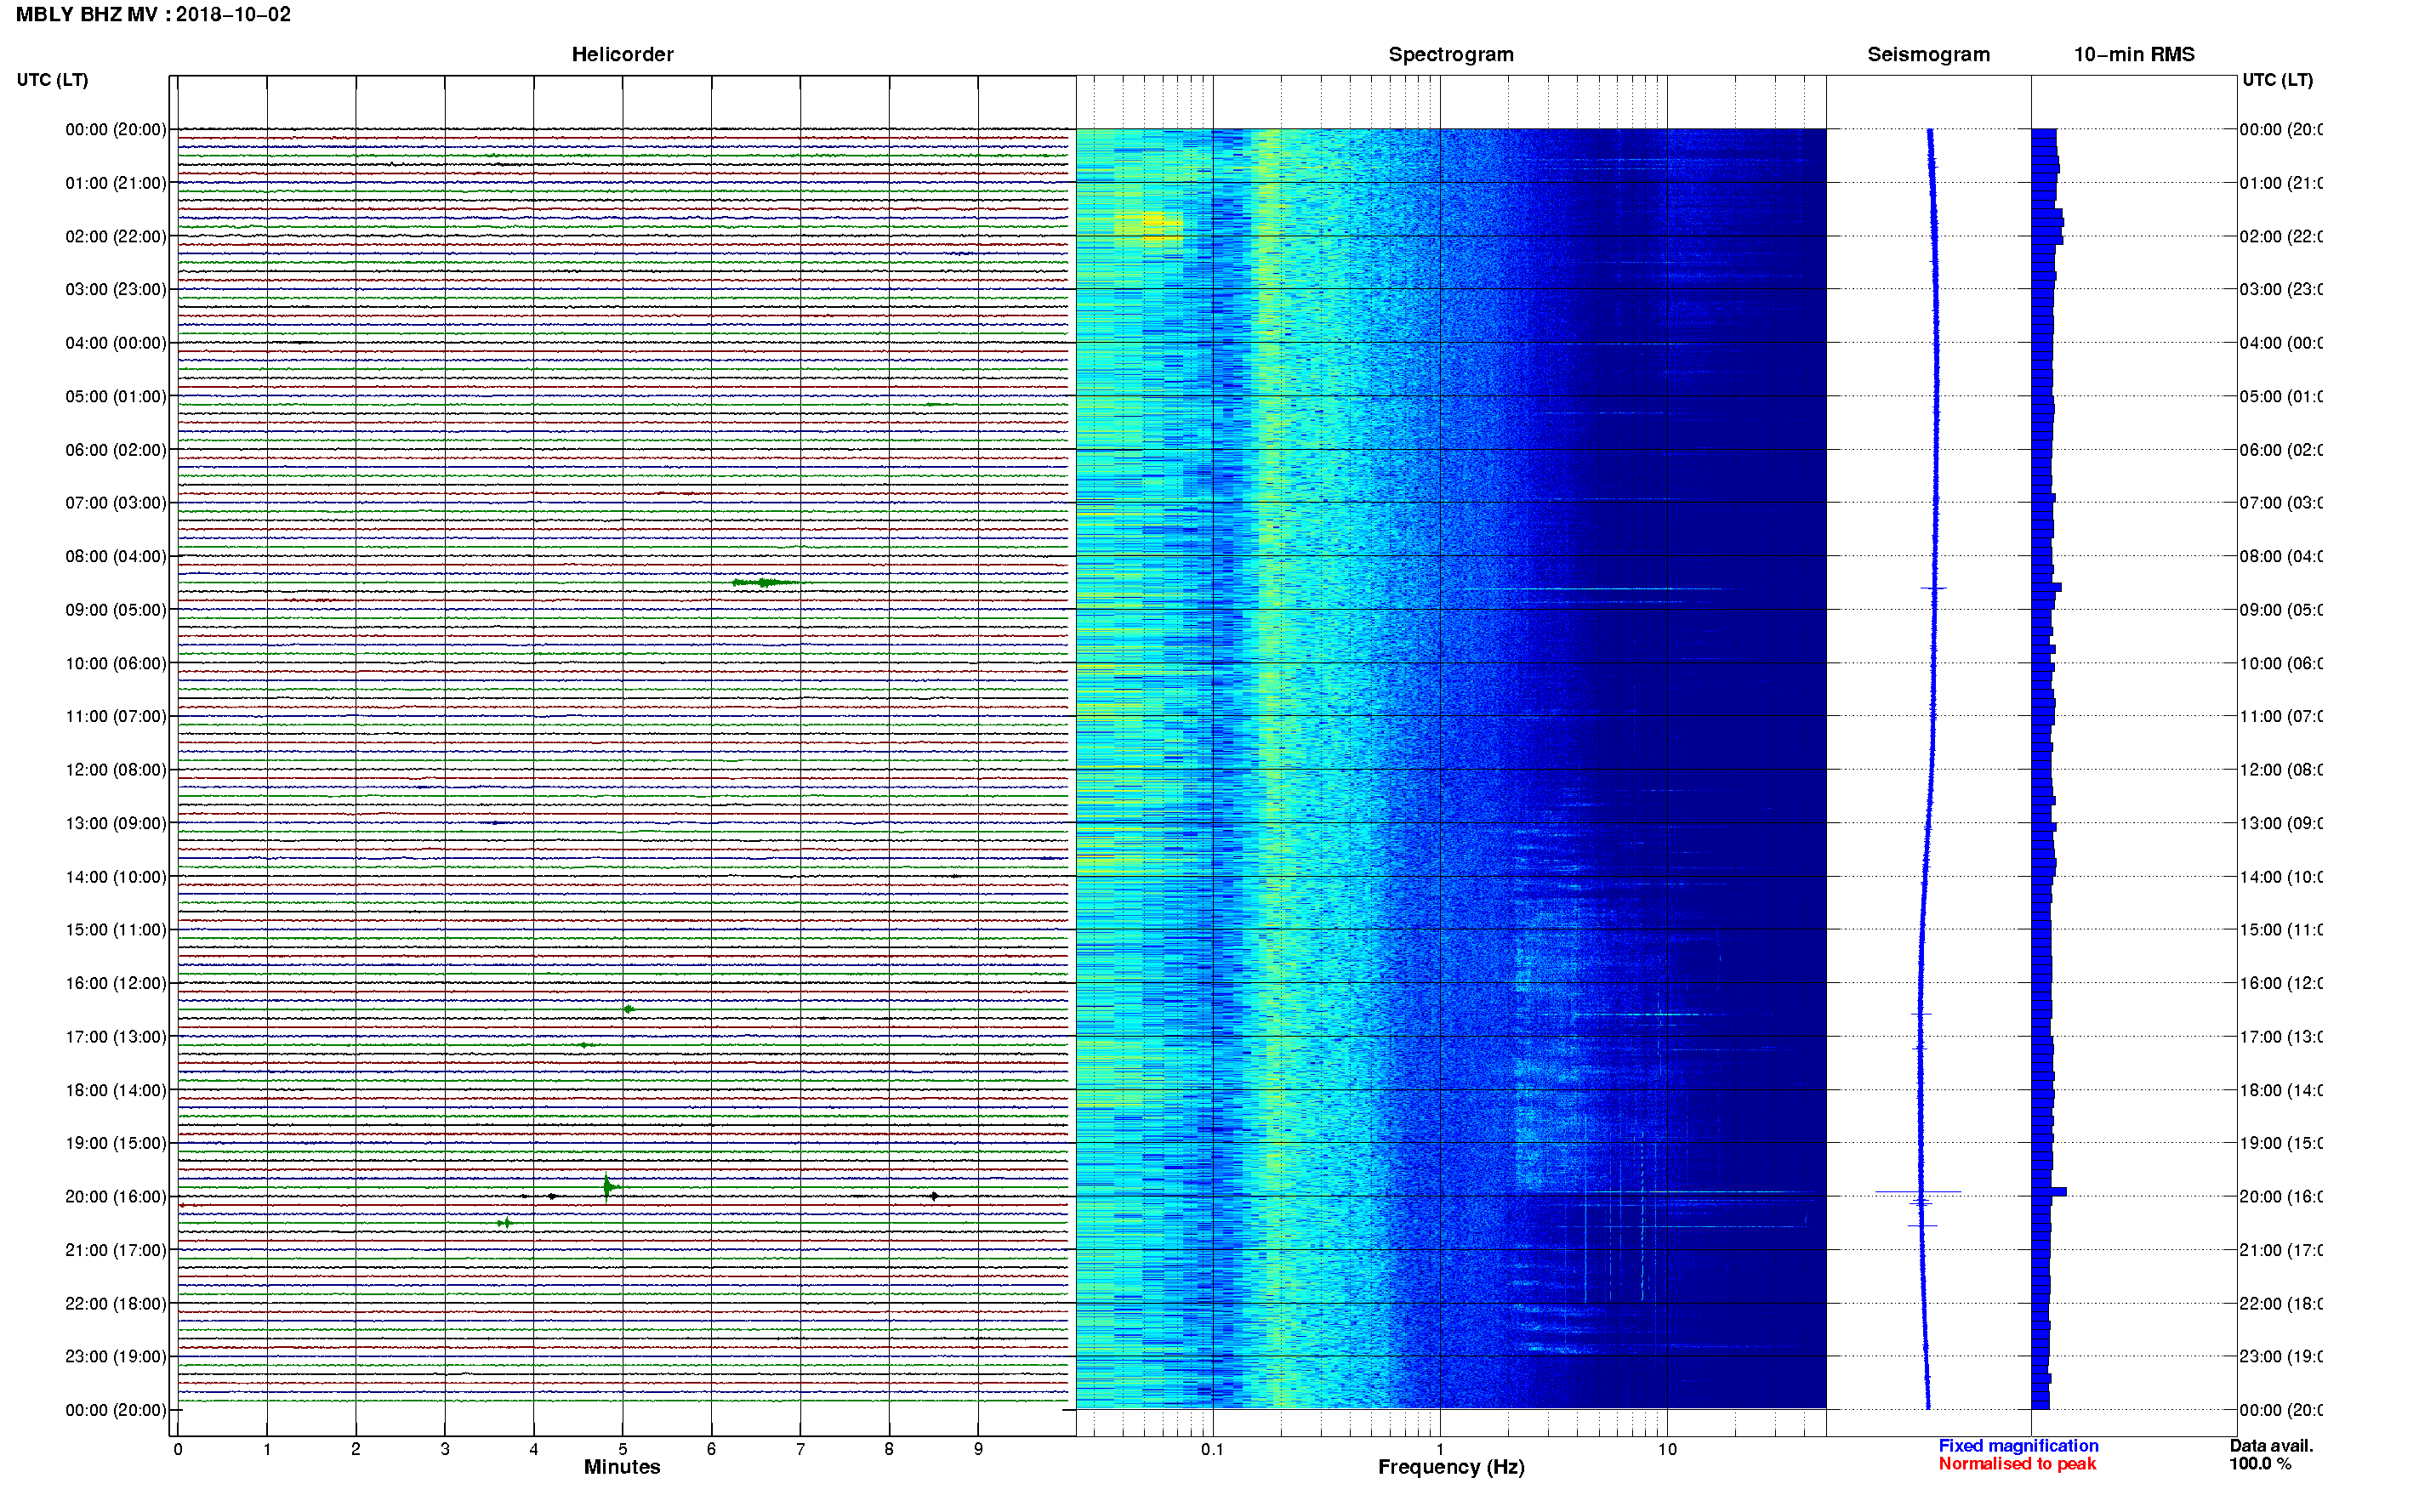Select the 'Helicorder' panel heading
Viewport: 2419px width, 1512px height.
click(x=622, y=55)
